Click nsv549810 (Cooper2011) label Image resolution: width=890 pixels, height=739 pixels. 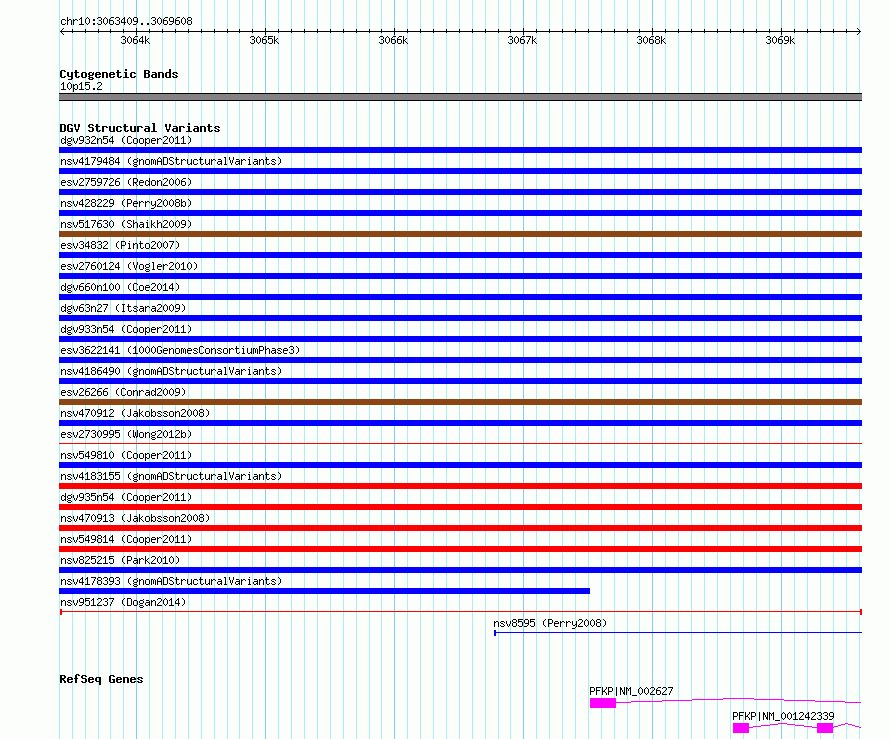126,455
